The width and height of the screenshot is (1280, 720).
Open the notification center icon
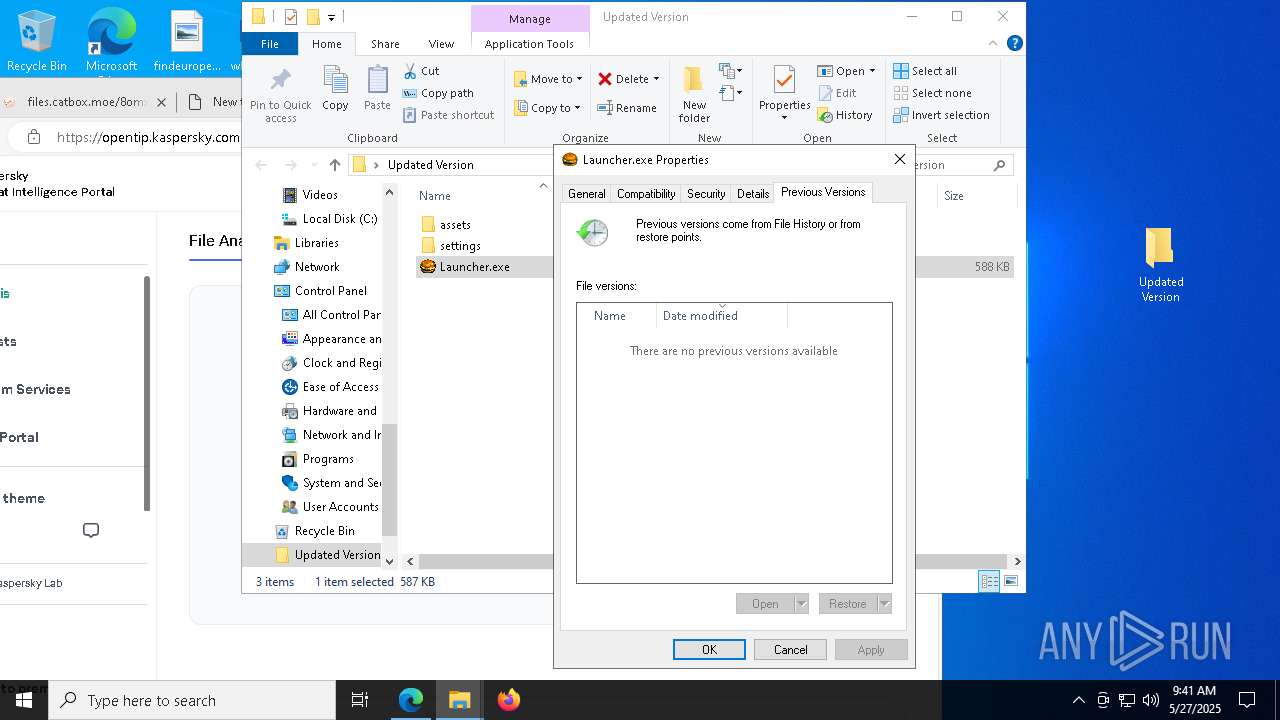[x=1247, y=700]
